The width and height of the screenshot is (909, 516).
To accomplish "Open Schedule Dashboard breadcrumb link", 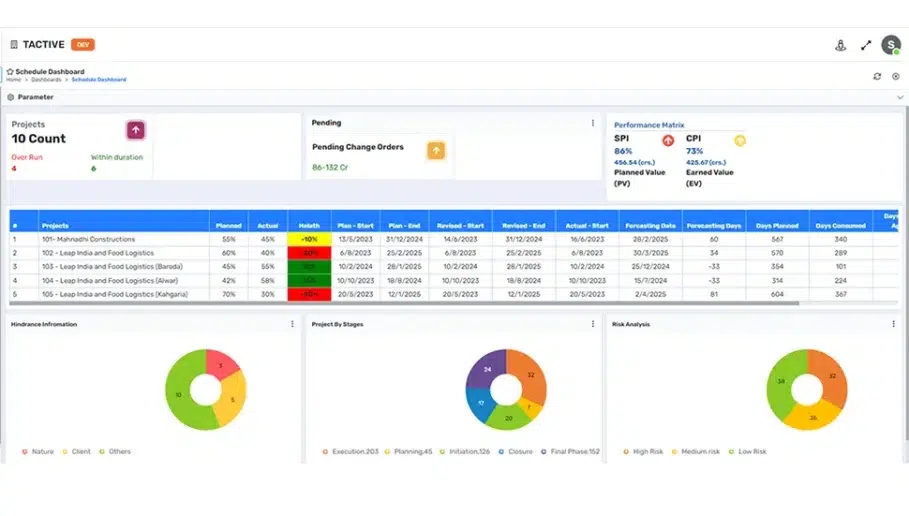I will pos(99,80).
